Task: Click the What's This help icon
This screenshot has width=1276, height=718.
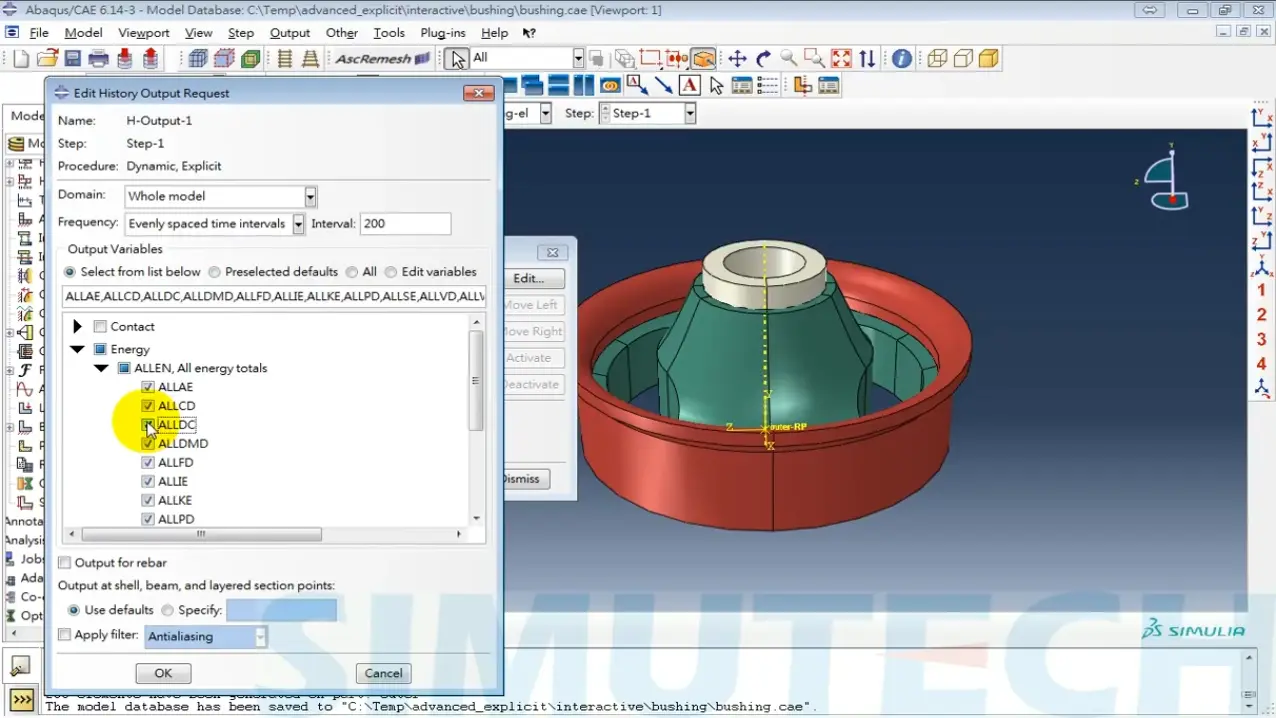Action: click(x=529, y=33)
